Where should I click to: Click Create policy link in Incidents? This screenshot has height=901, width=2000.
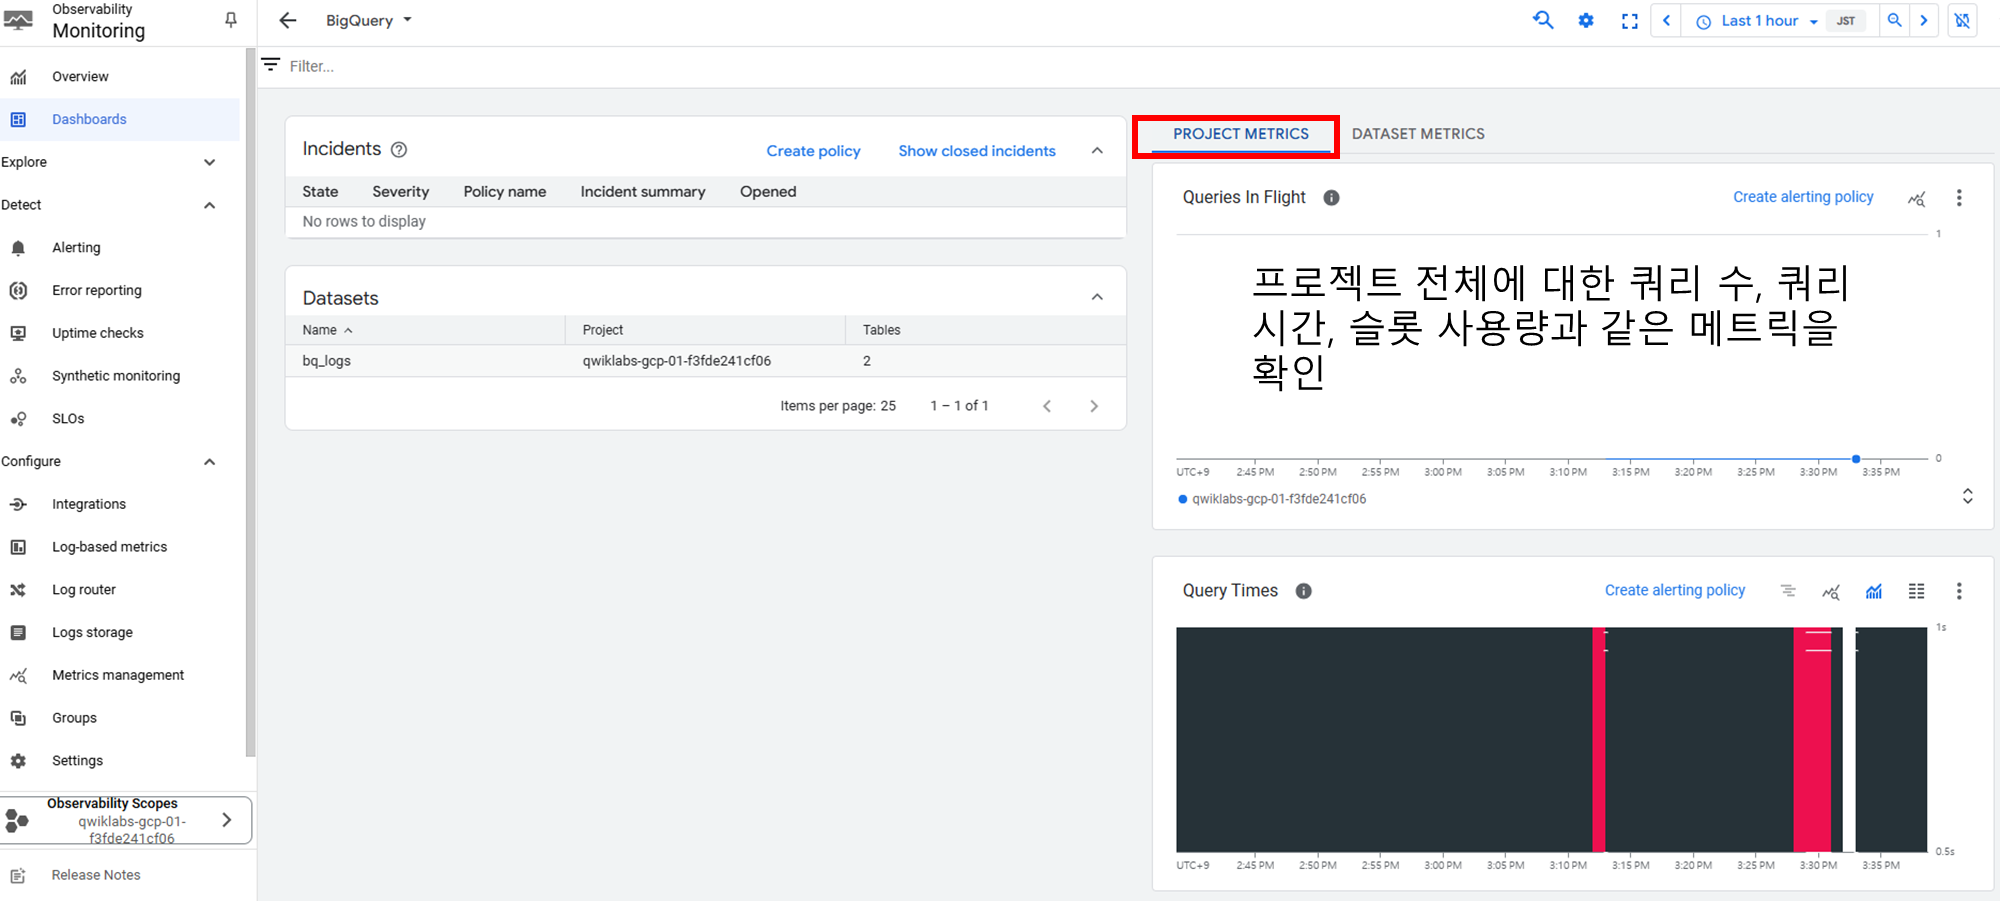(x=813, y=151)
